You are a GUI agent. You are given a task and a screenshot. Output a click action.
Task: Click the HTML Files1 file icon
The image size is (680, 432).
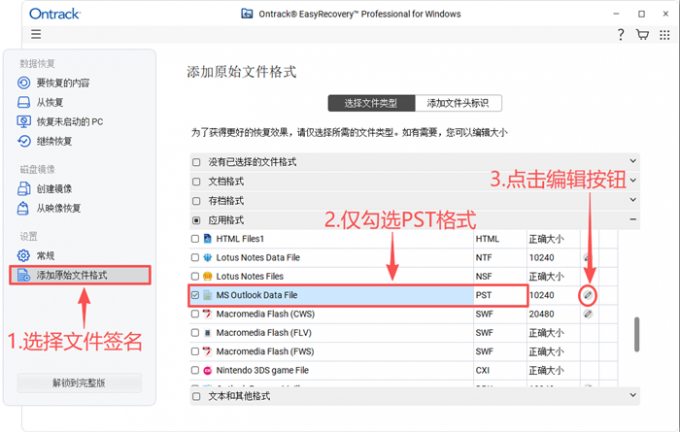208,239
